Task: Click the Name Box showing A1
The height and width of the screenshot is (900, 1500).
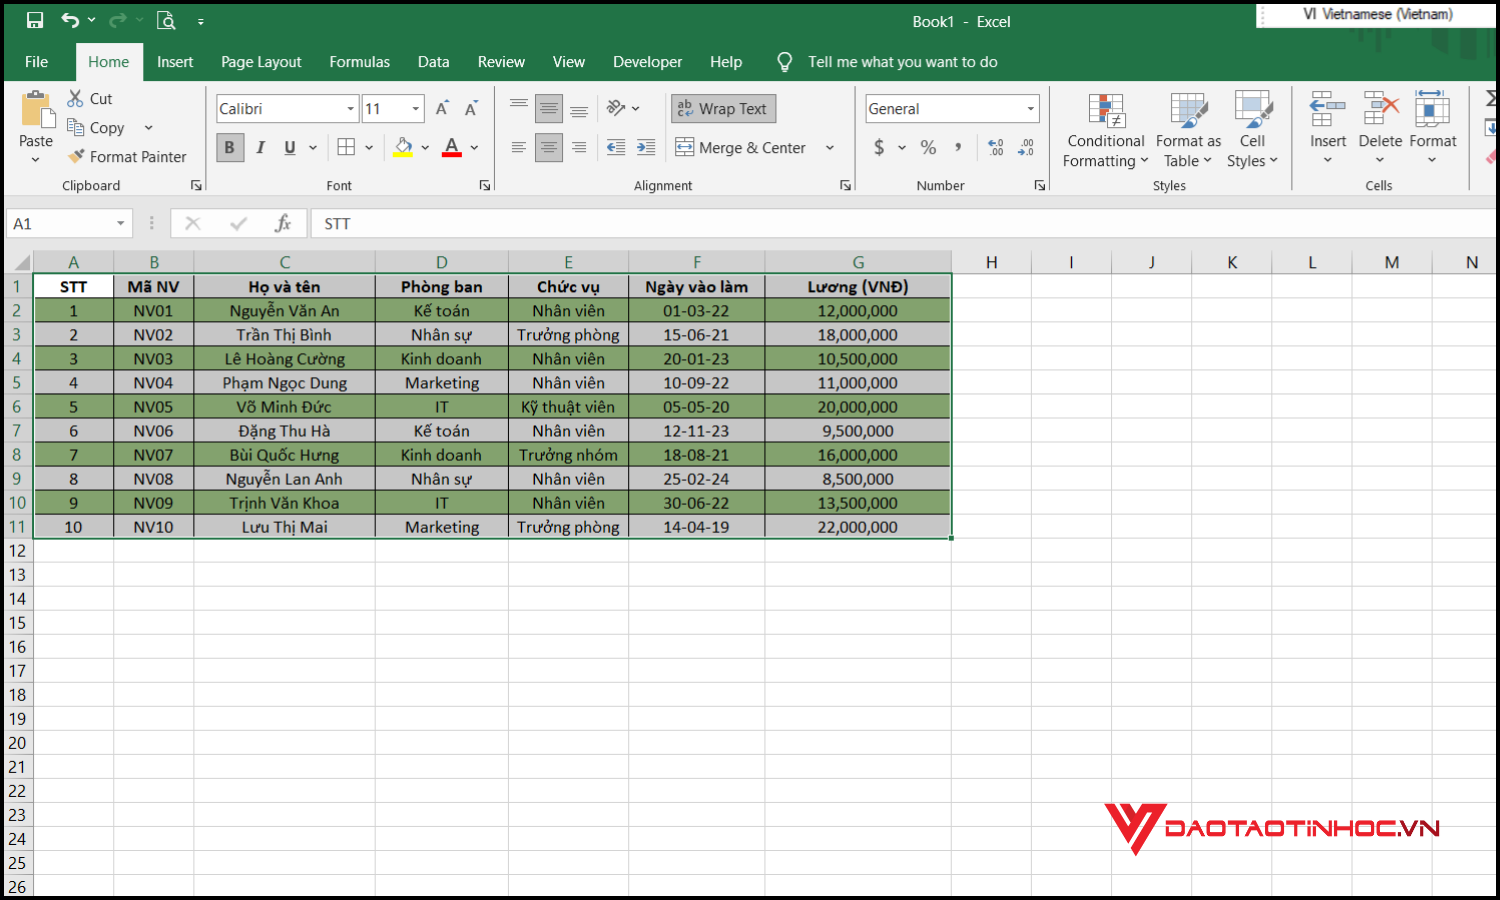Action: pos(60,223)
